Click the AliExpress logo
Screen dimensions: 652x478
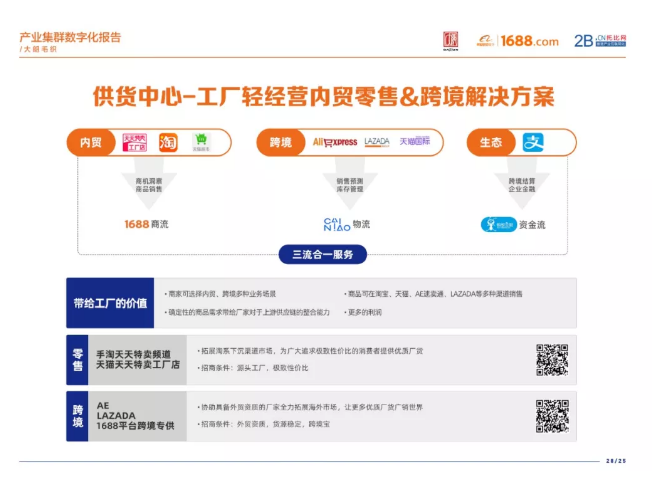(x=335, y=143)
